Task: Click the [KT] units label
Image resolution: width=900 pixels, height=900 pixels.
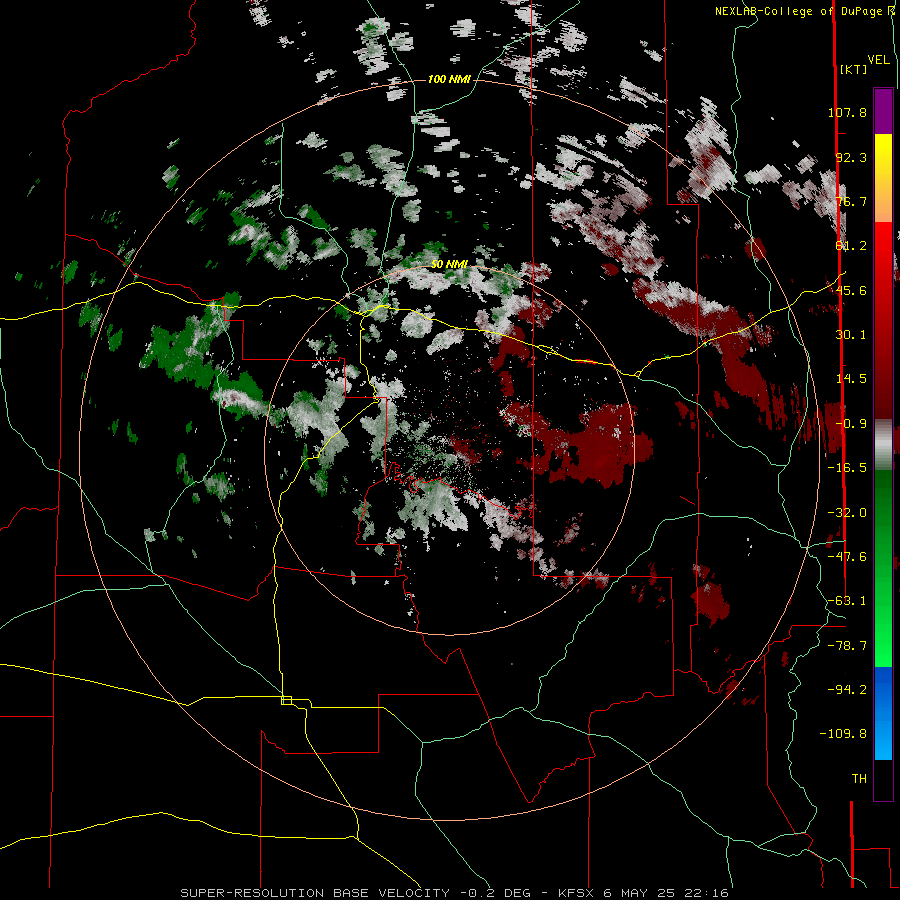Action: [x=853, y=69]
